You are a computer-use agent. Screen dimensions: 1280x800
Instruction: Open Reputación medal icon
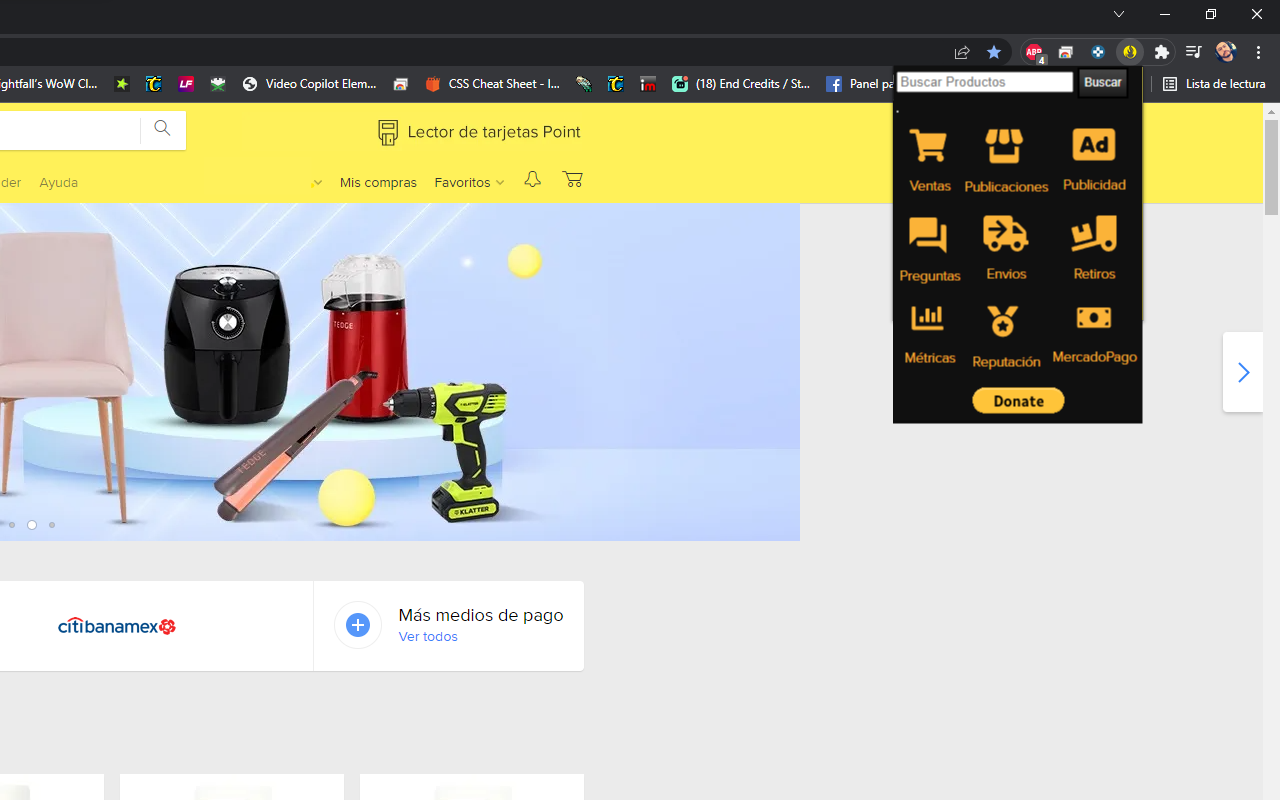click(1003, 321)
